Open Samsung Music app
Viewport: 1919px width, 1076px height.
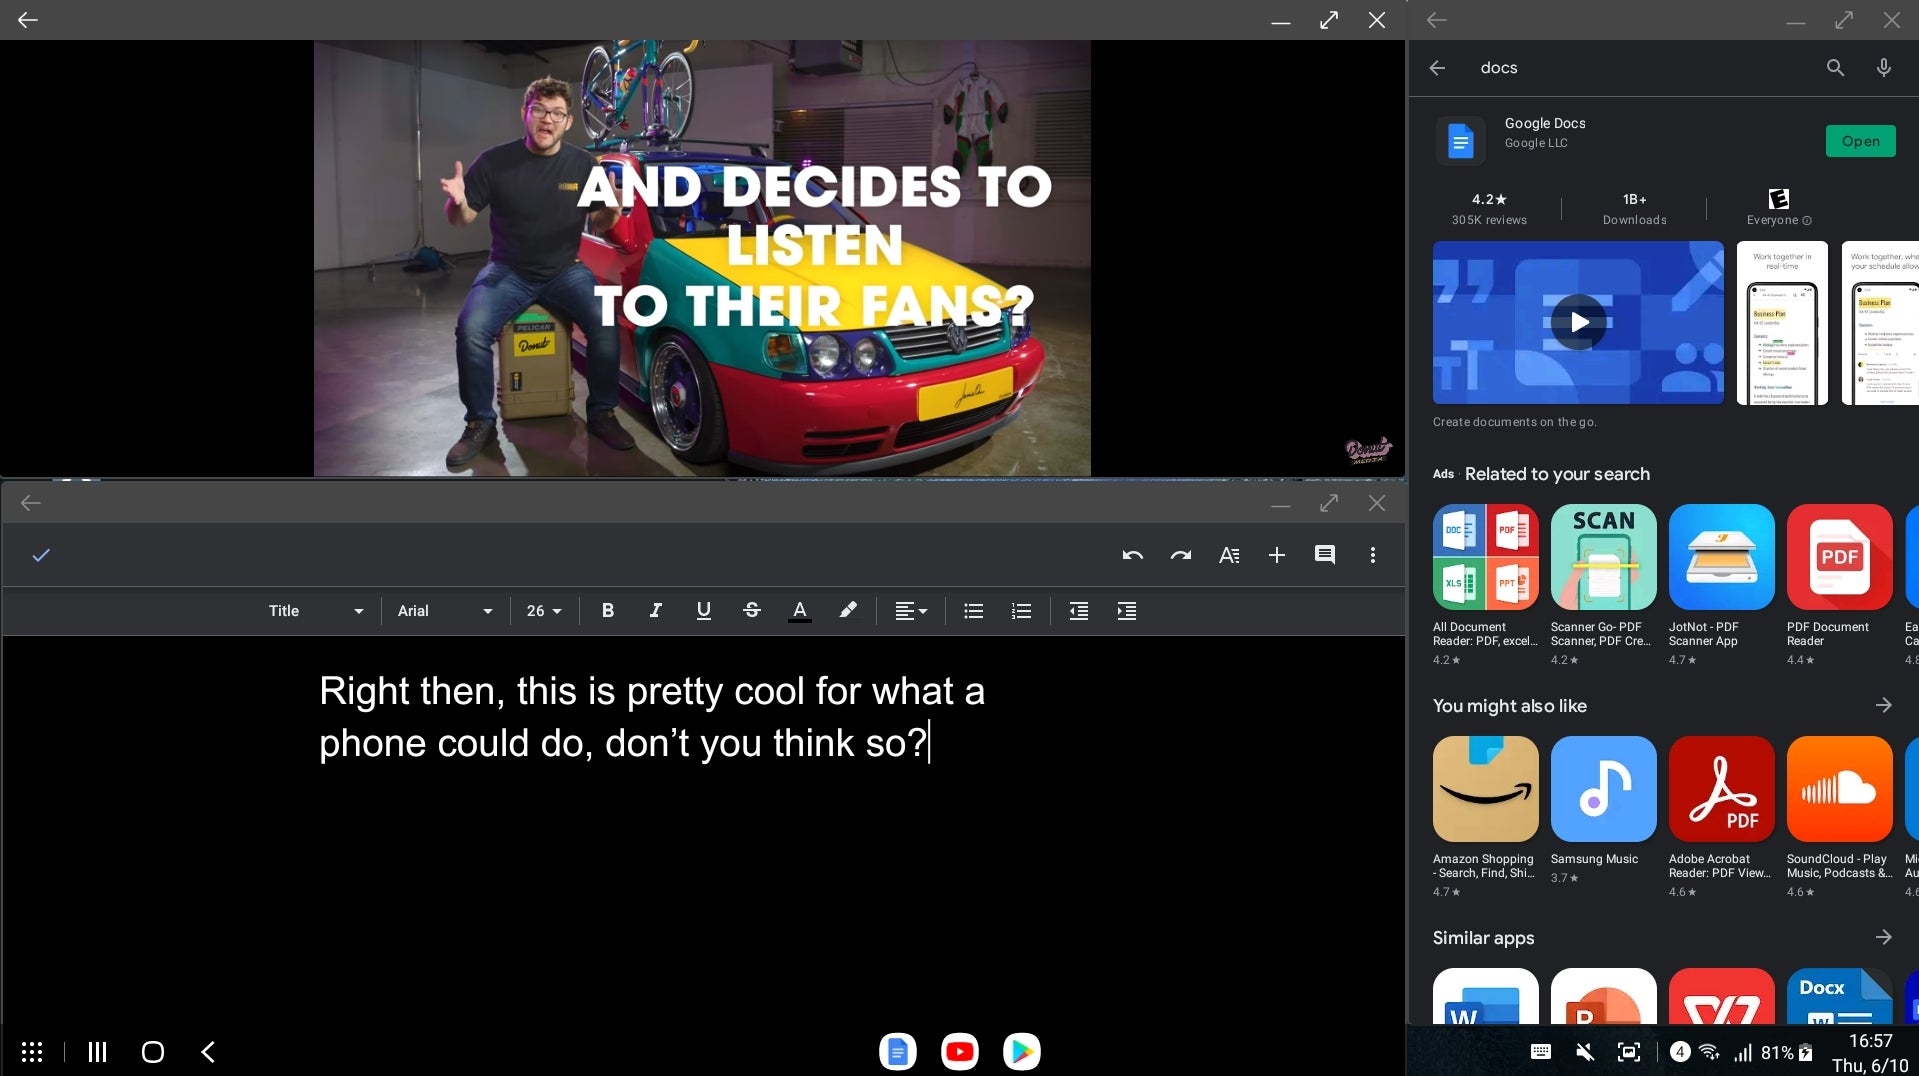pos(1603,810)
